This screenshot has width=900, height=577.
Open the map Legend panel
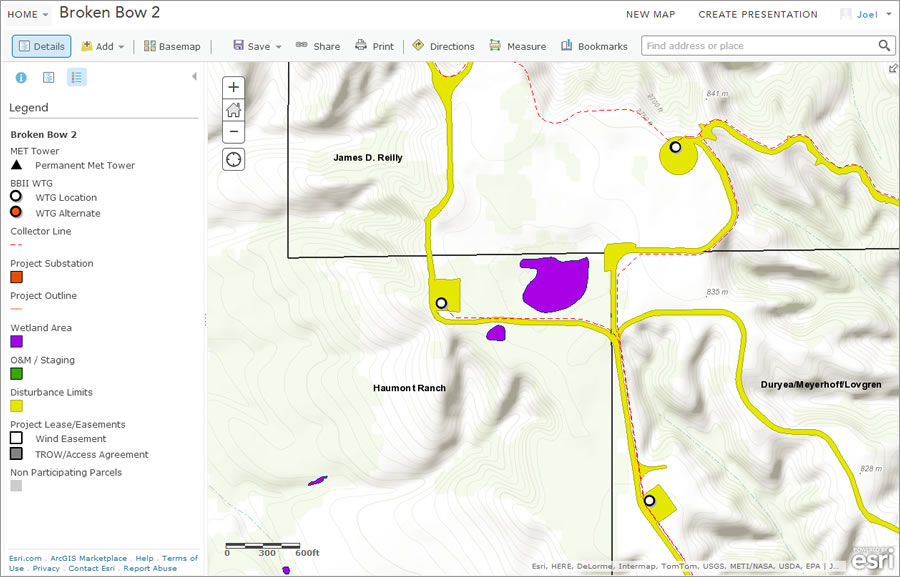tap(77, 77)
